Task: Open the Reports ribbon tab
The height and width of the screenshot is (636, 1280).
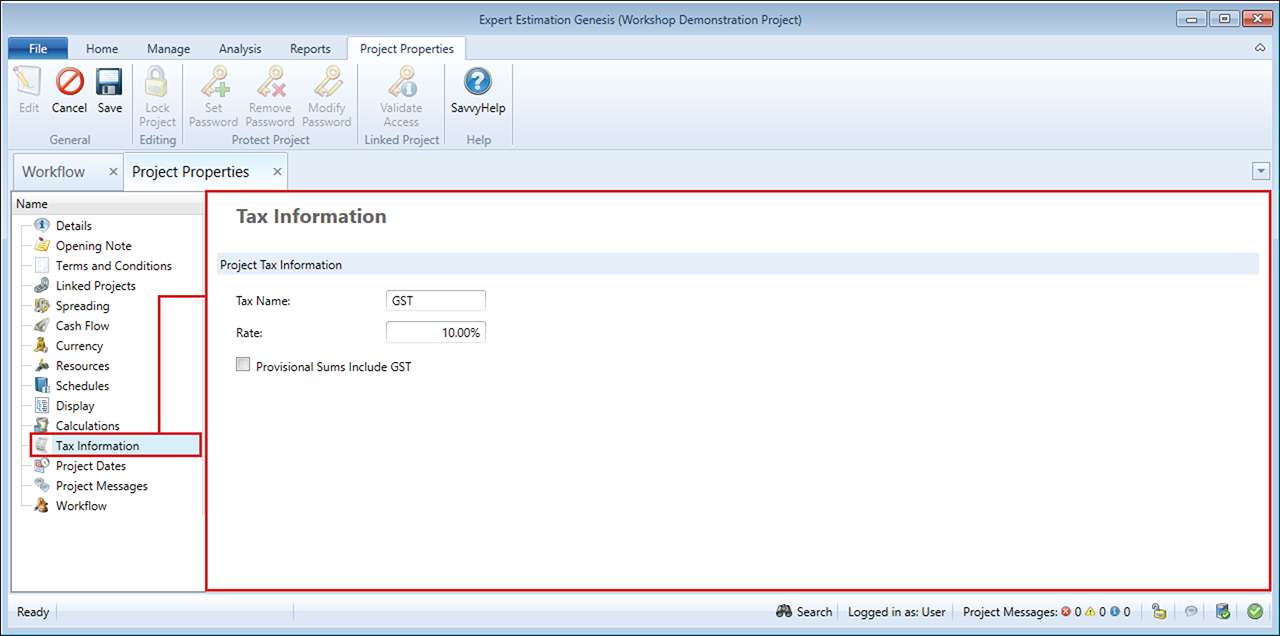Action: point(310,48)
